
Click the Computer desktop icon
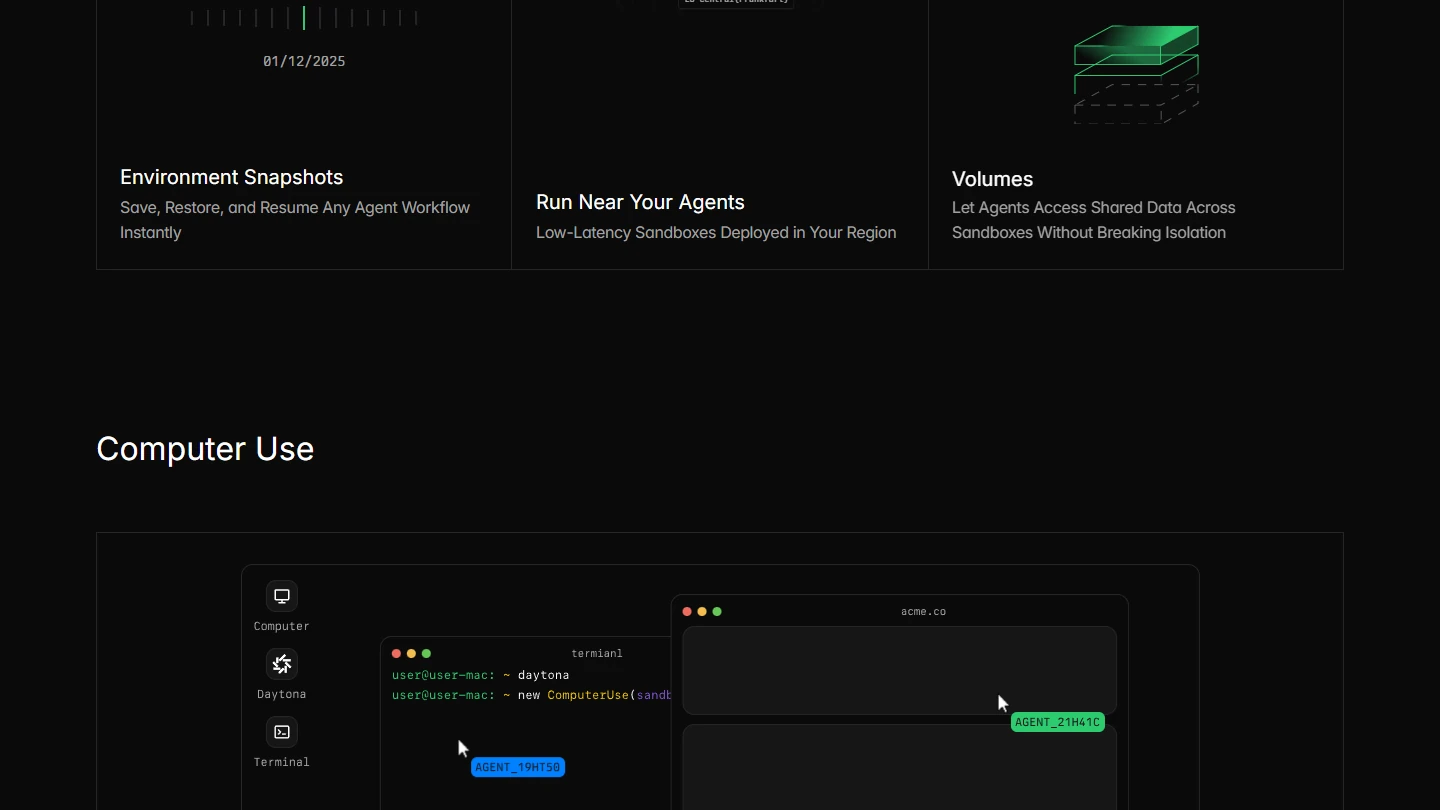pyautogui.click(x=282, y=596)
